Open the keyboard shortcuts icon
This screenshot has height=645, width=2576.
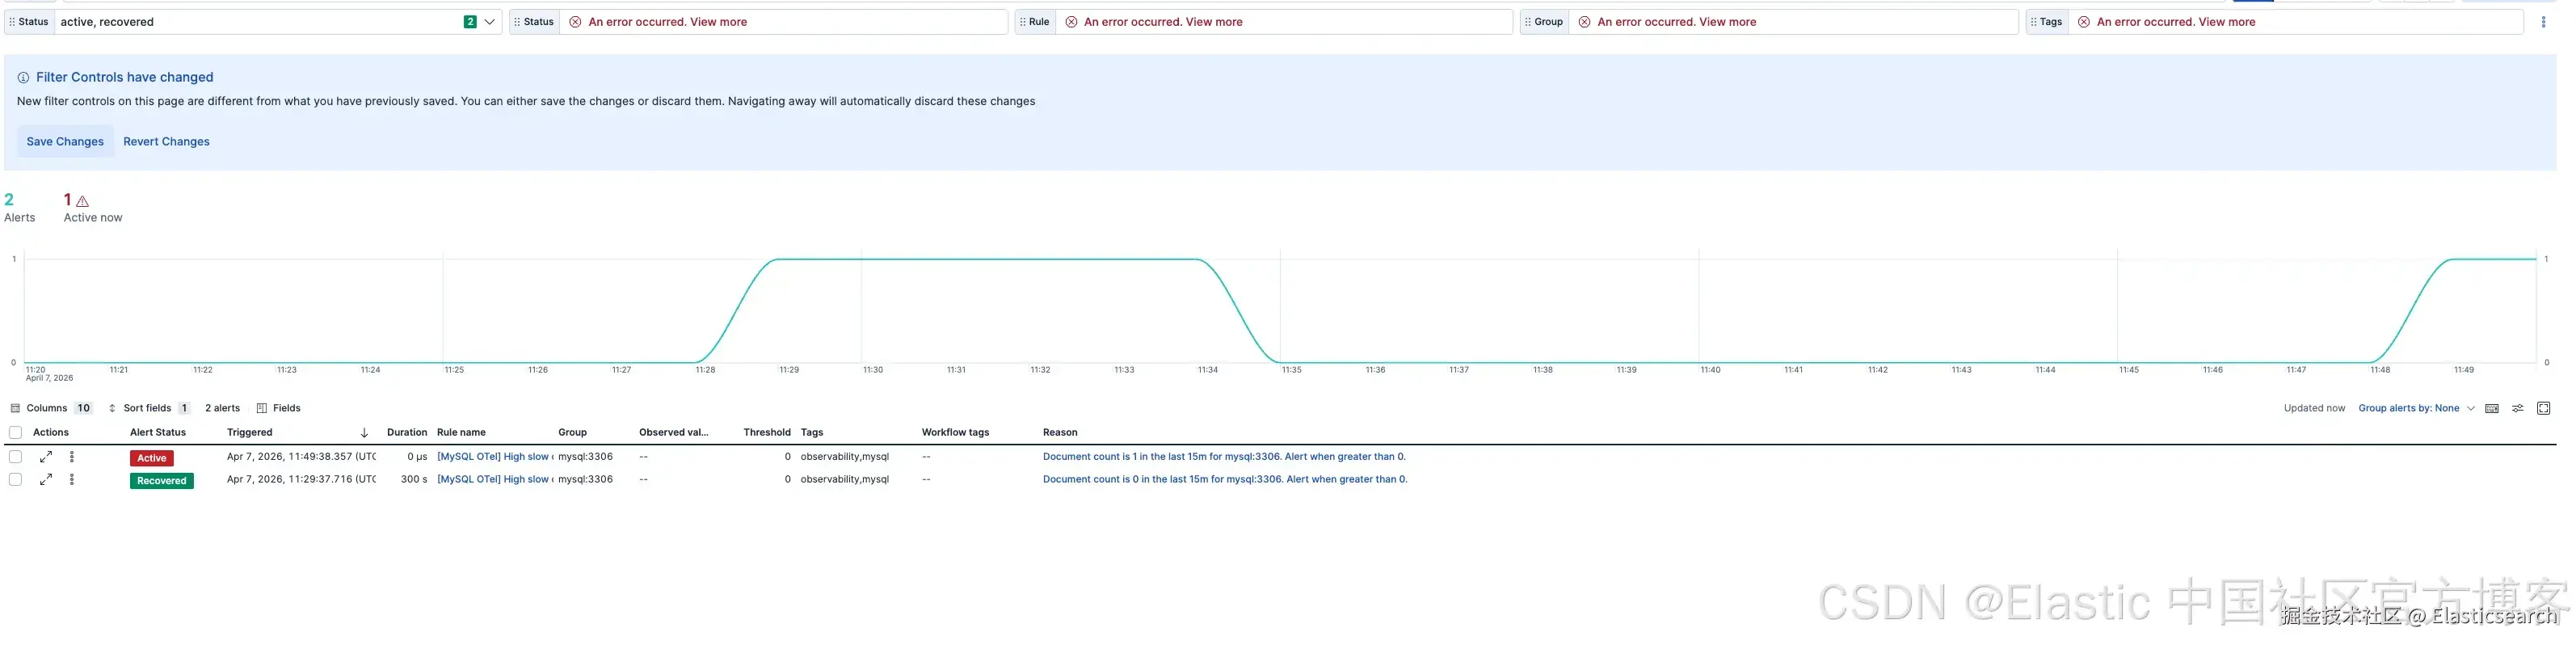[x=2491, y=408]
